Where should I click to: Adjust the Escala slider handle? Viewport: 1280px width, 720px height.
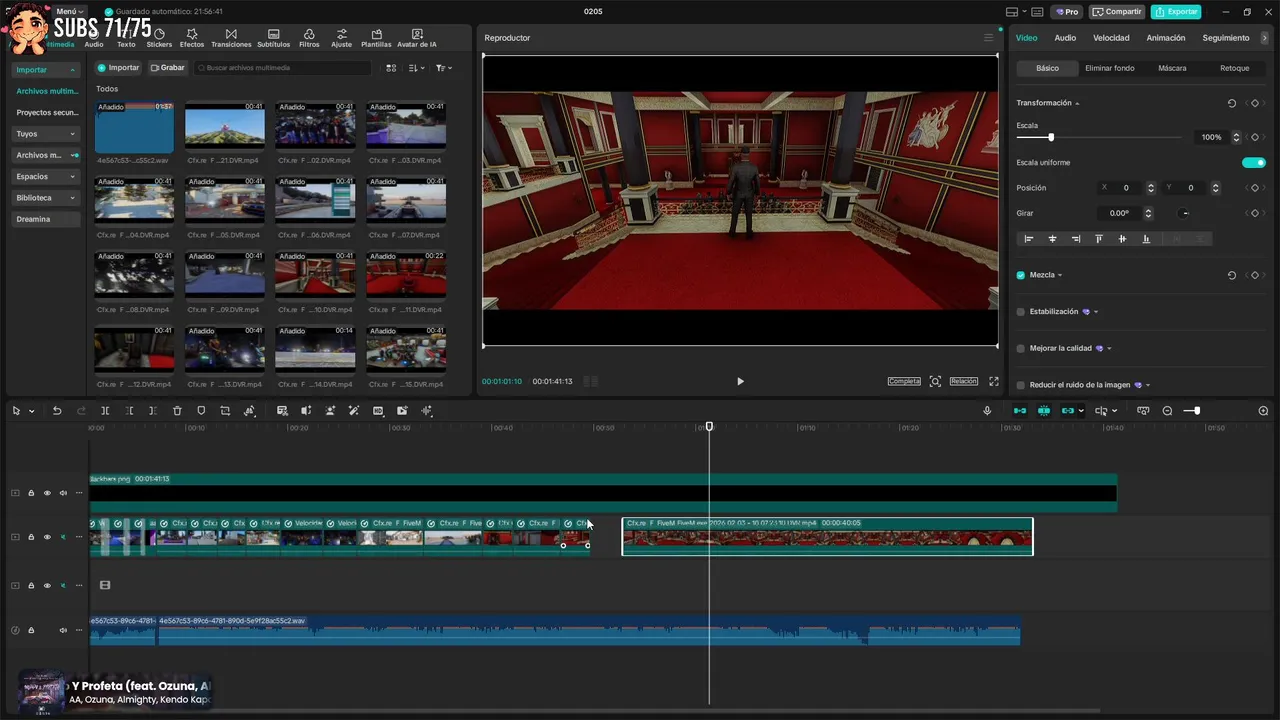pos(1051,137)
